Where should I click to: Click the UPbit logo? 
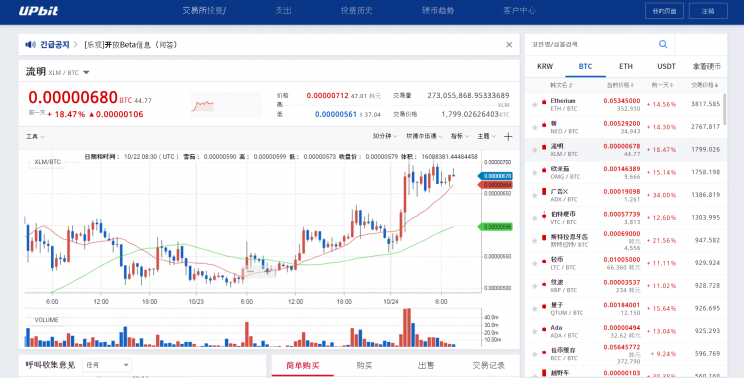(x=38, y=11)
